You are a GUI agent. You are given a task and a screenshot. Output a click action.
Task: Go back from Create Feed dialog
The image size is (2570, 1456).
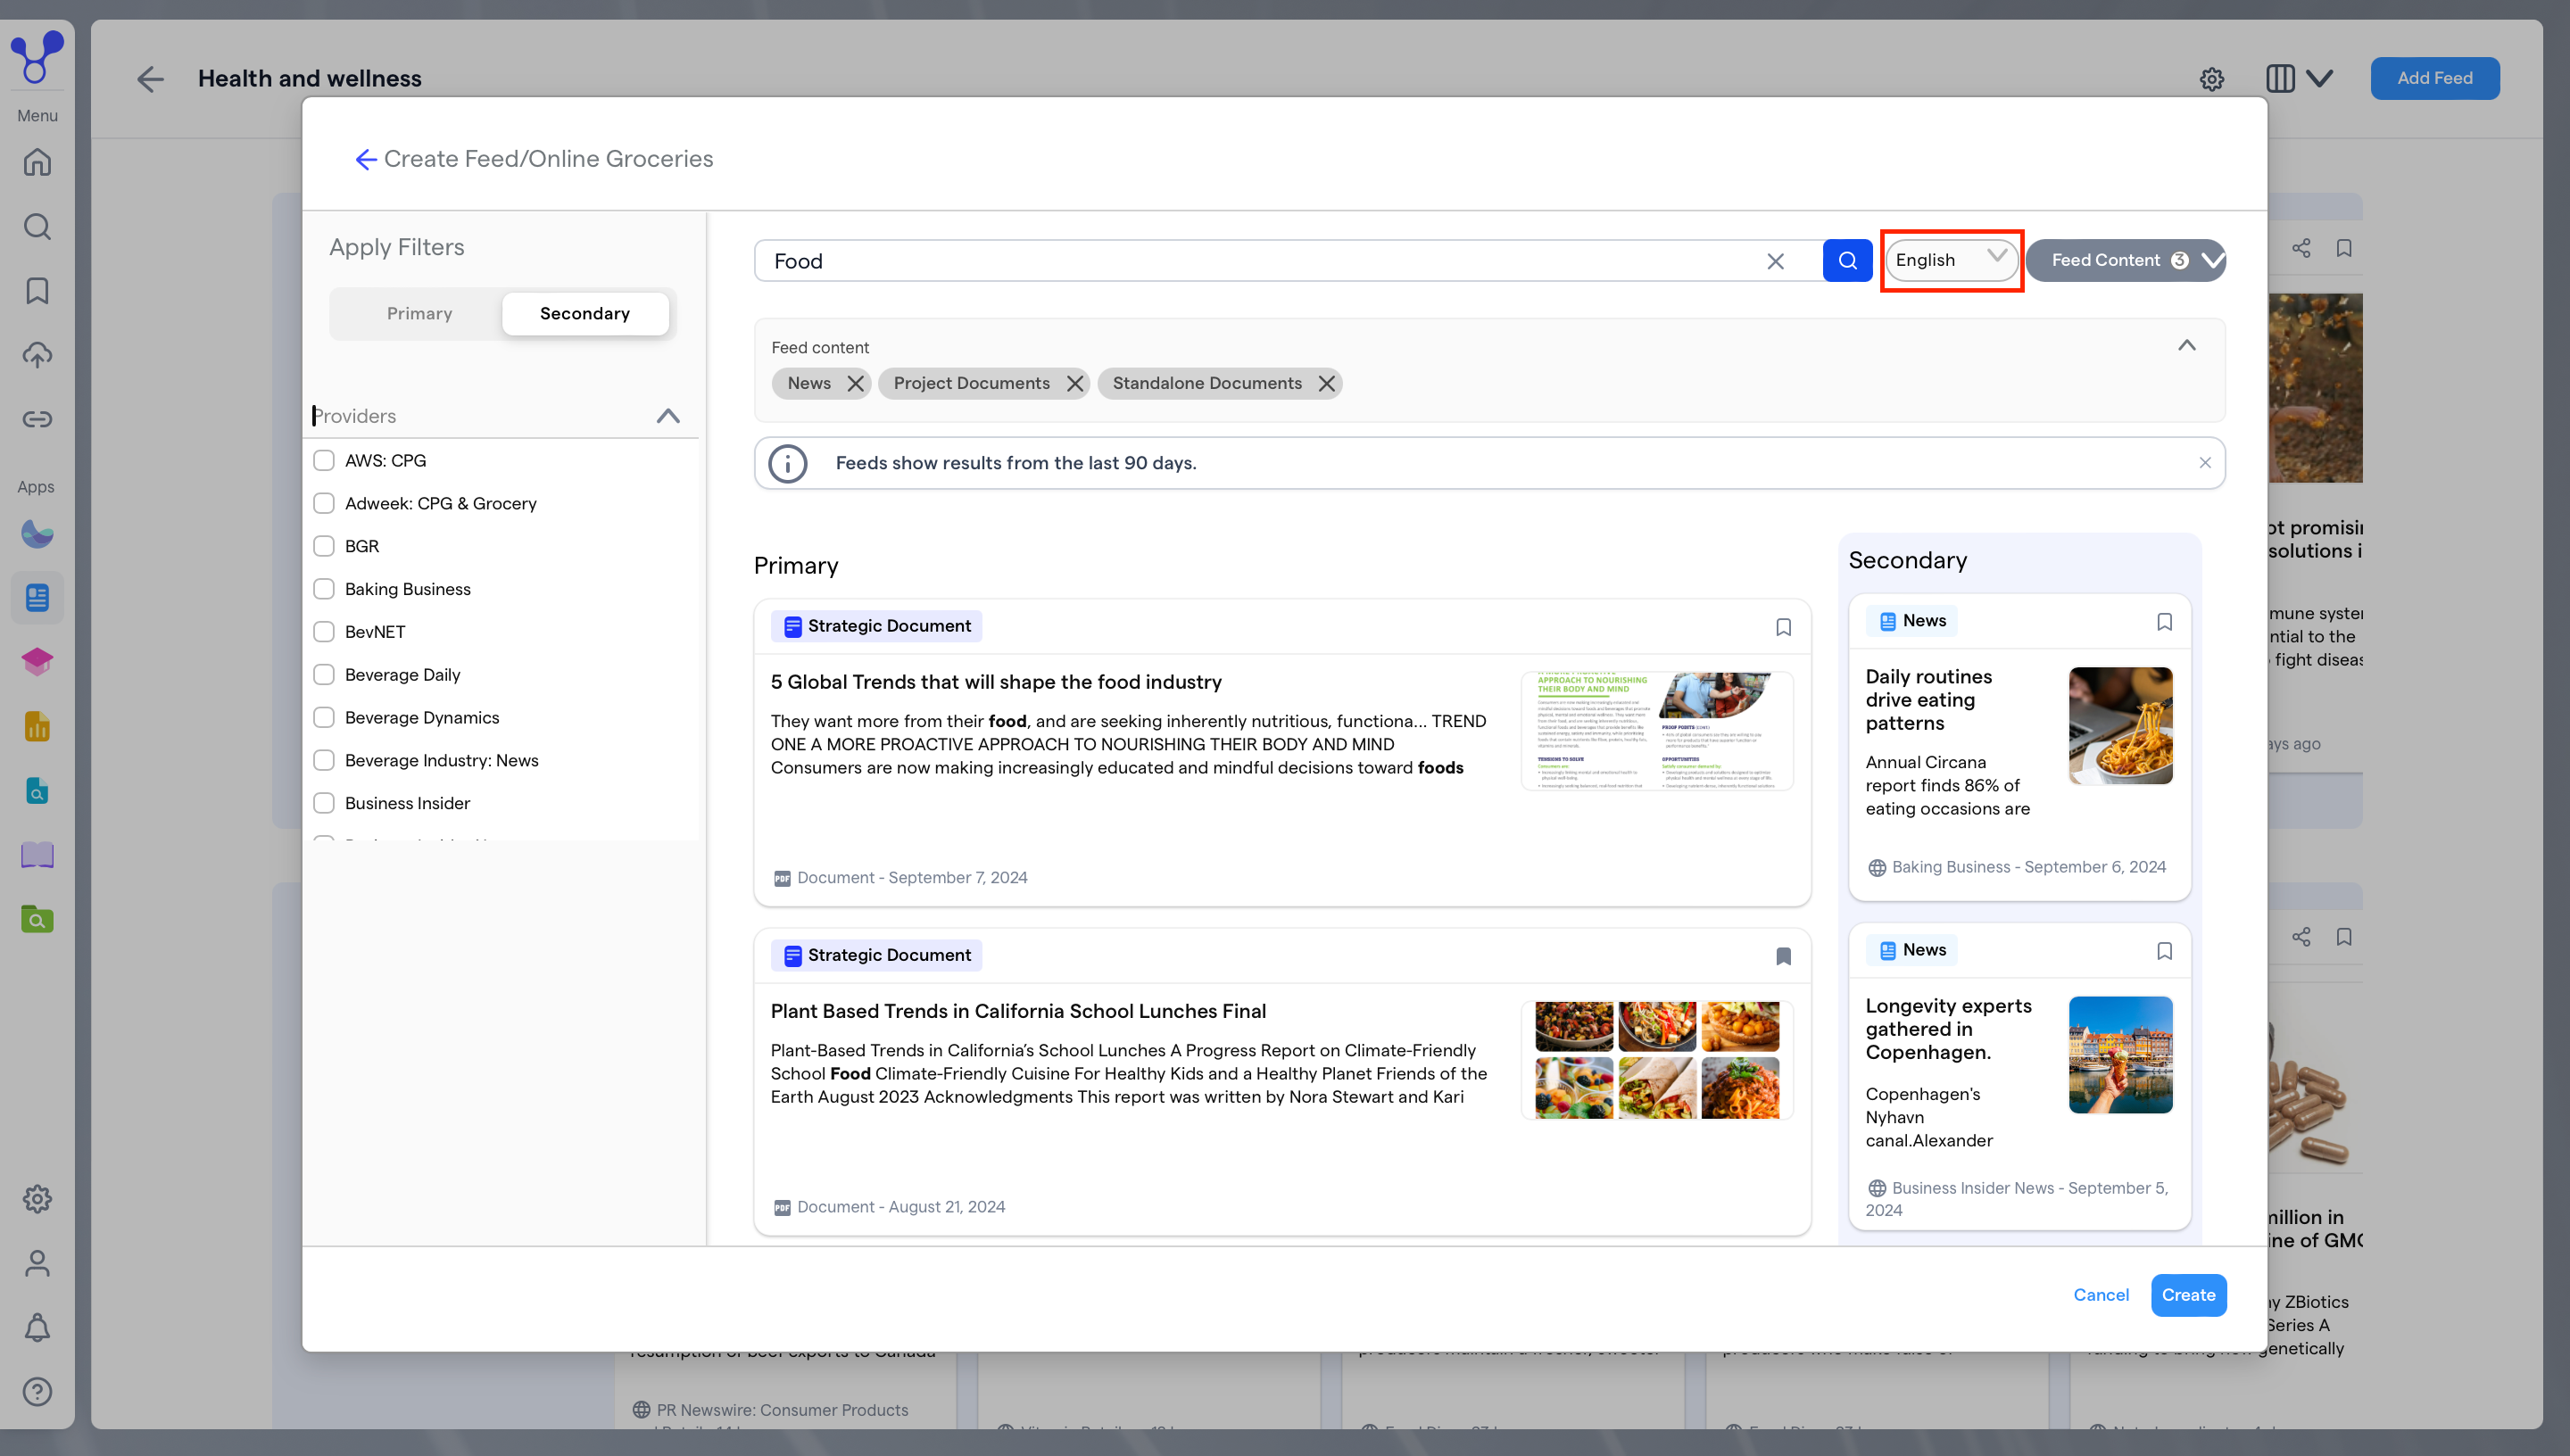point(365,159)
